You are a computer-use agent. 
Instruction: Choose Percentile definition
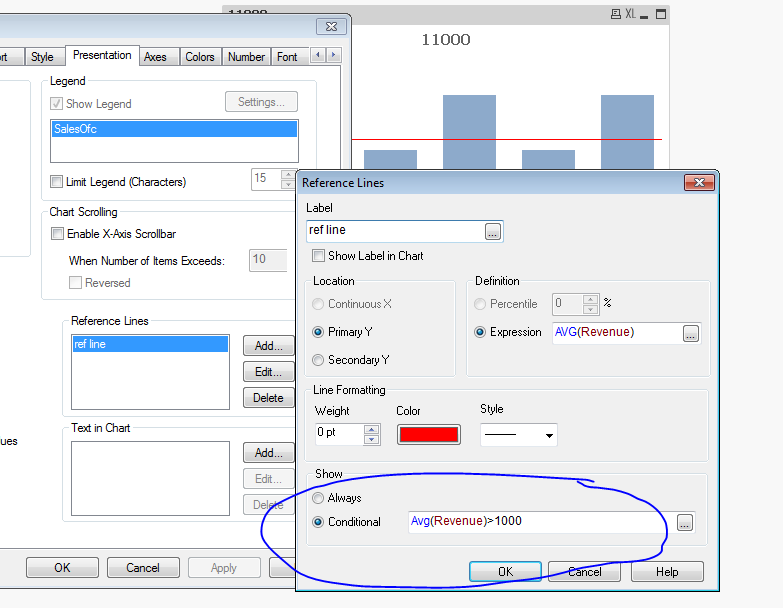(479, 304)
